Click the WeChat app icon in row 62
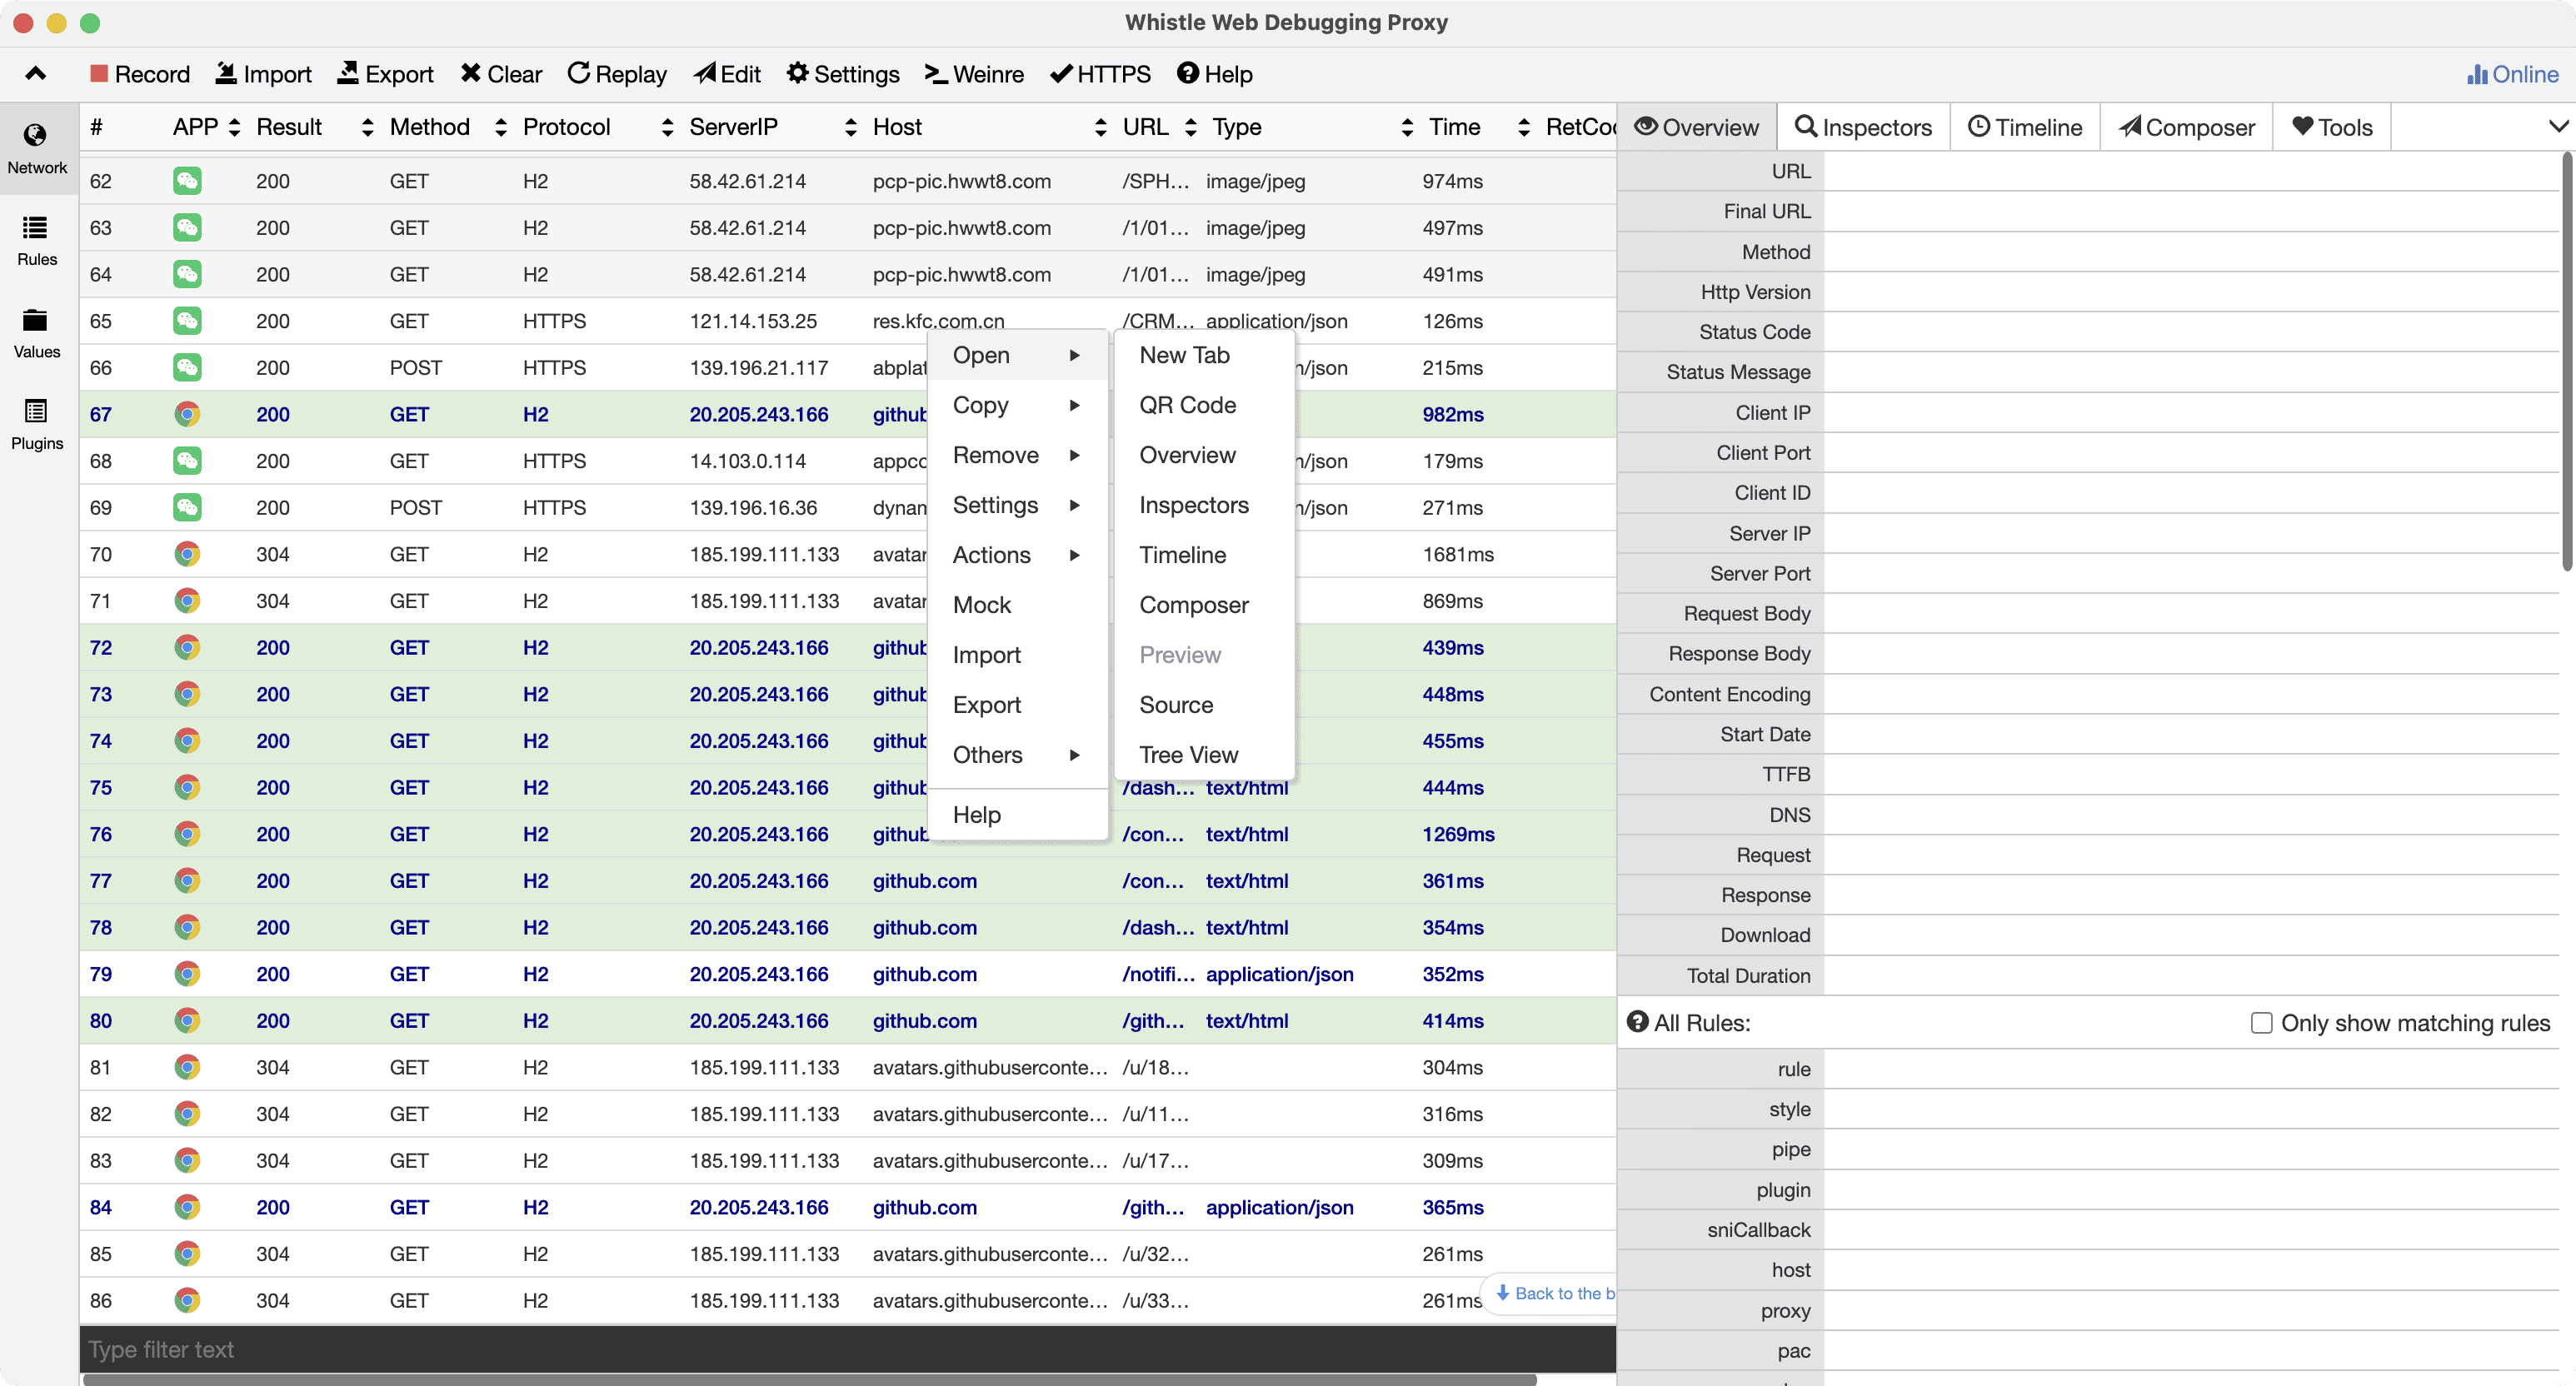The width and height of the screenshot is (2576, 1386). (187, 181)
